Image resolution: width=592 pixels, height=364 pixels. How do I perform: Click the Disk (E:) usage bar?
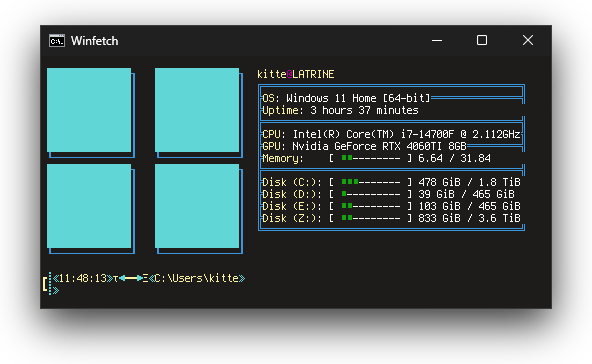(371, 207)
